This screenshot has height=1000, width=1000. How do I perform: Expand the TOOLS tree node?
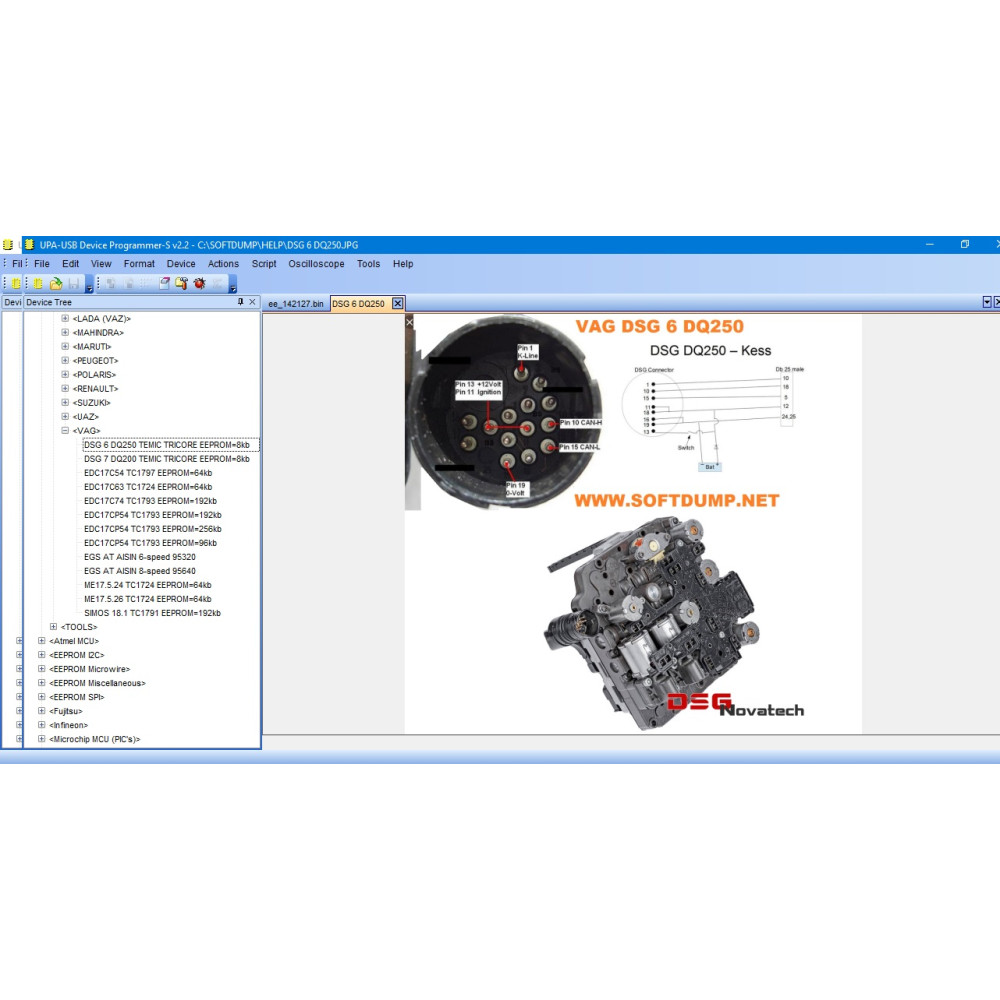tap(54, 627)
